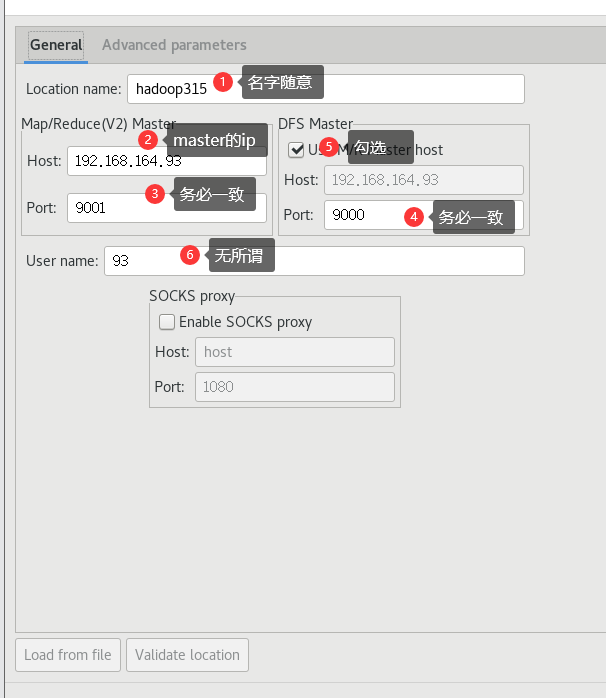Enable the SOCKS proxy checkbox
Viewport: 606px width, 698px height.
click(x=167, y=322)
